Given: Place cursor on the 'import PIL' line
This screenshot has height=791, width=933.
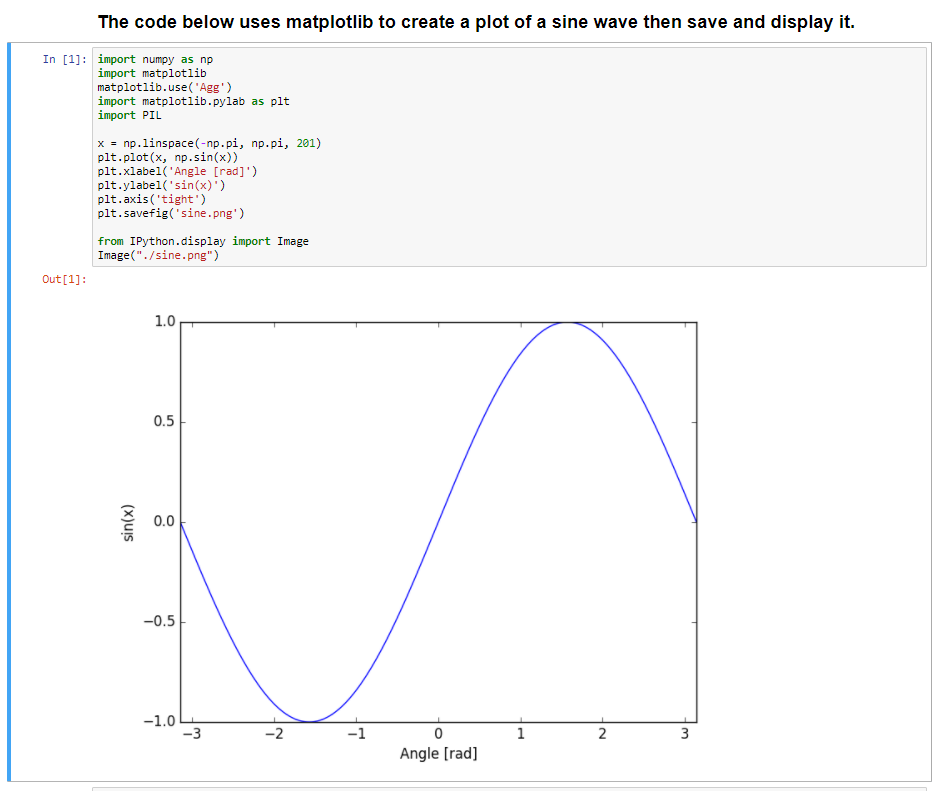Looking at the screenshot, I should 129,116.
